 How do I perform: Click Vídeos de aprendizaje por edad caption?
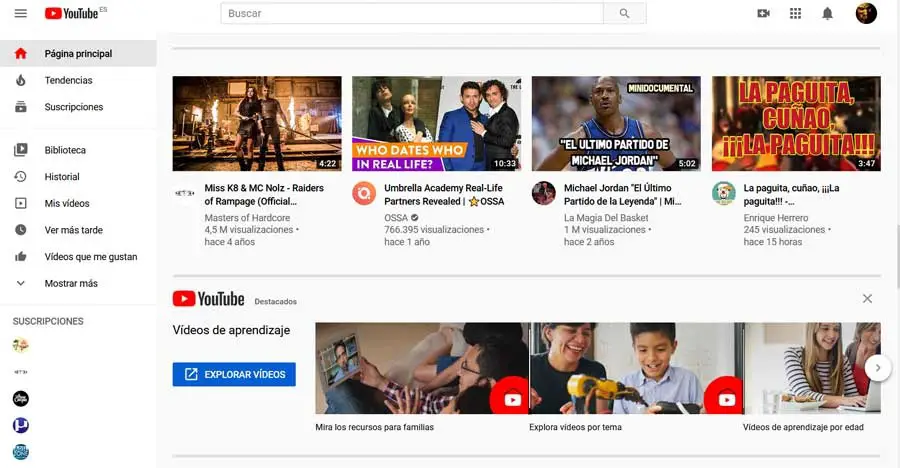803,427
